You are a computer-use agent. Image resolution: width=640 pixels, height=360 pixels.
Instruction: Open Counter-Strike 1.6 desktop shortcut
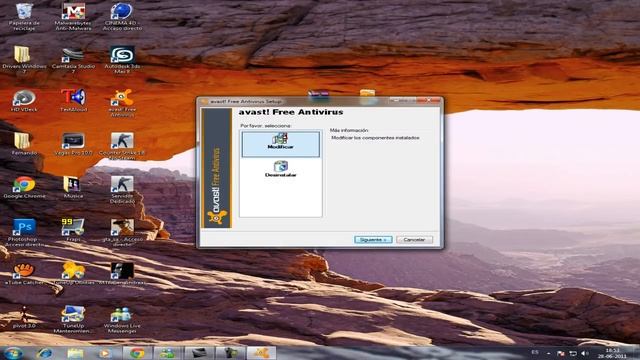(x=122, y=147)
